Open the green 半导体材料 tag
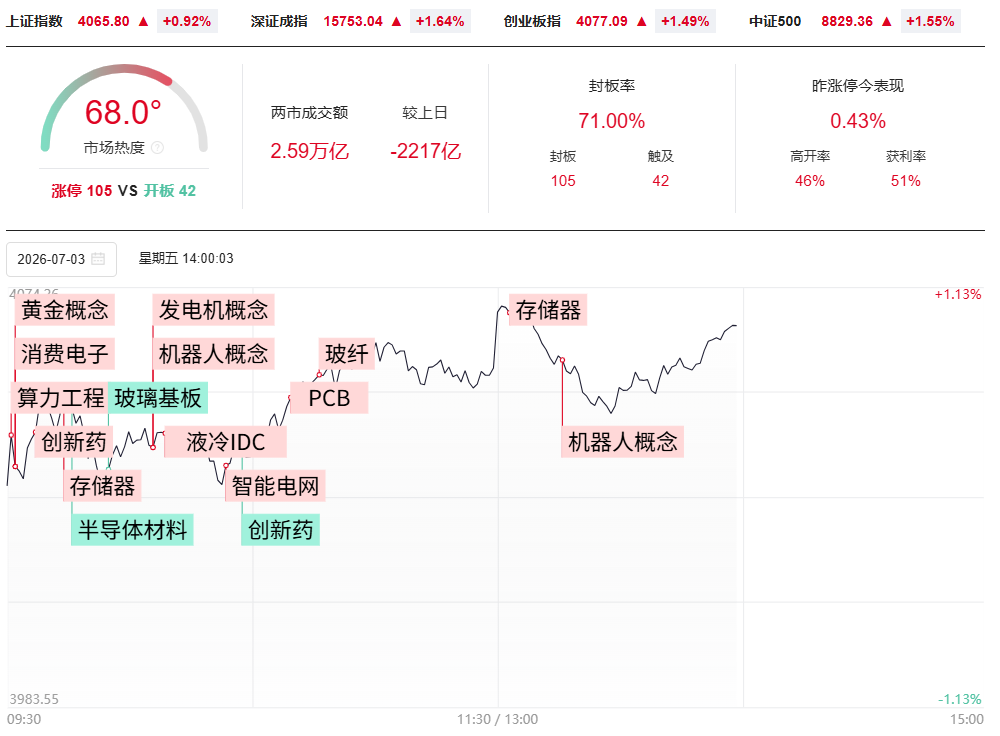The height and width of the screenshot is (736, 1000). (132, 530)
